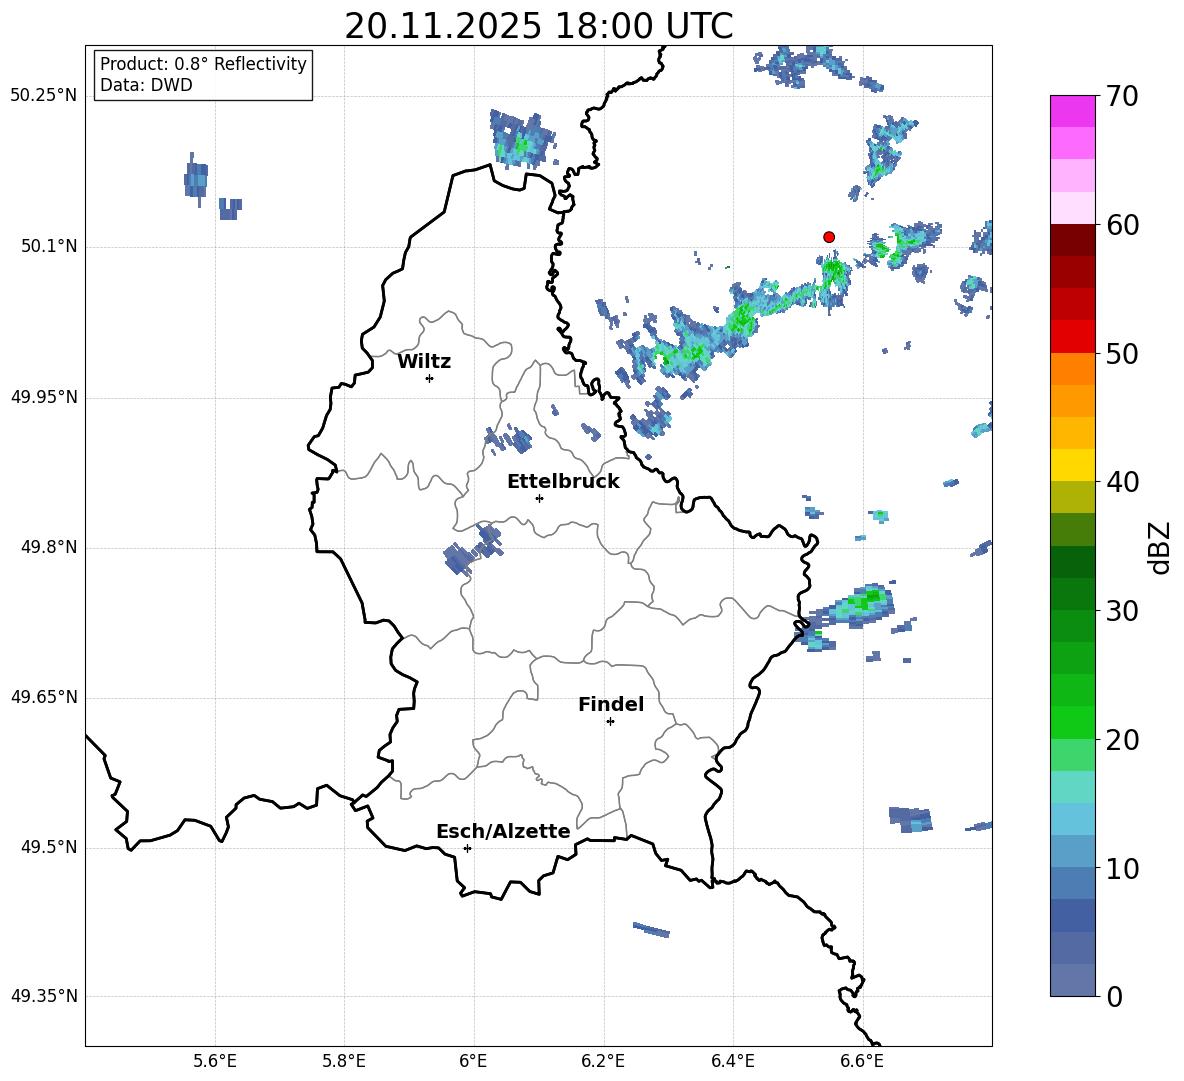Click the colorbar tick label 60
1184x1081 pixels.
1123,225
